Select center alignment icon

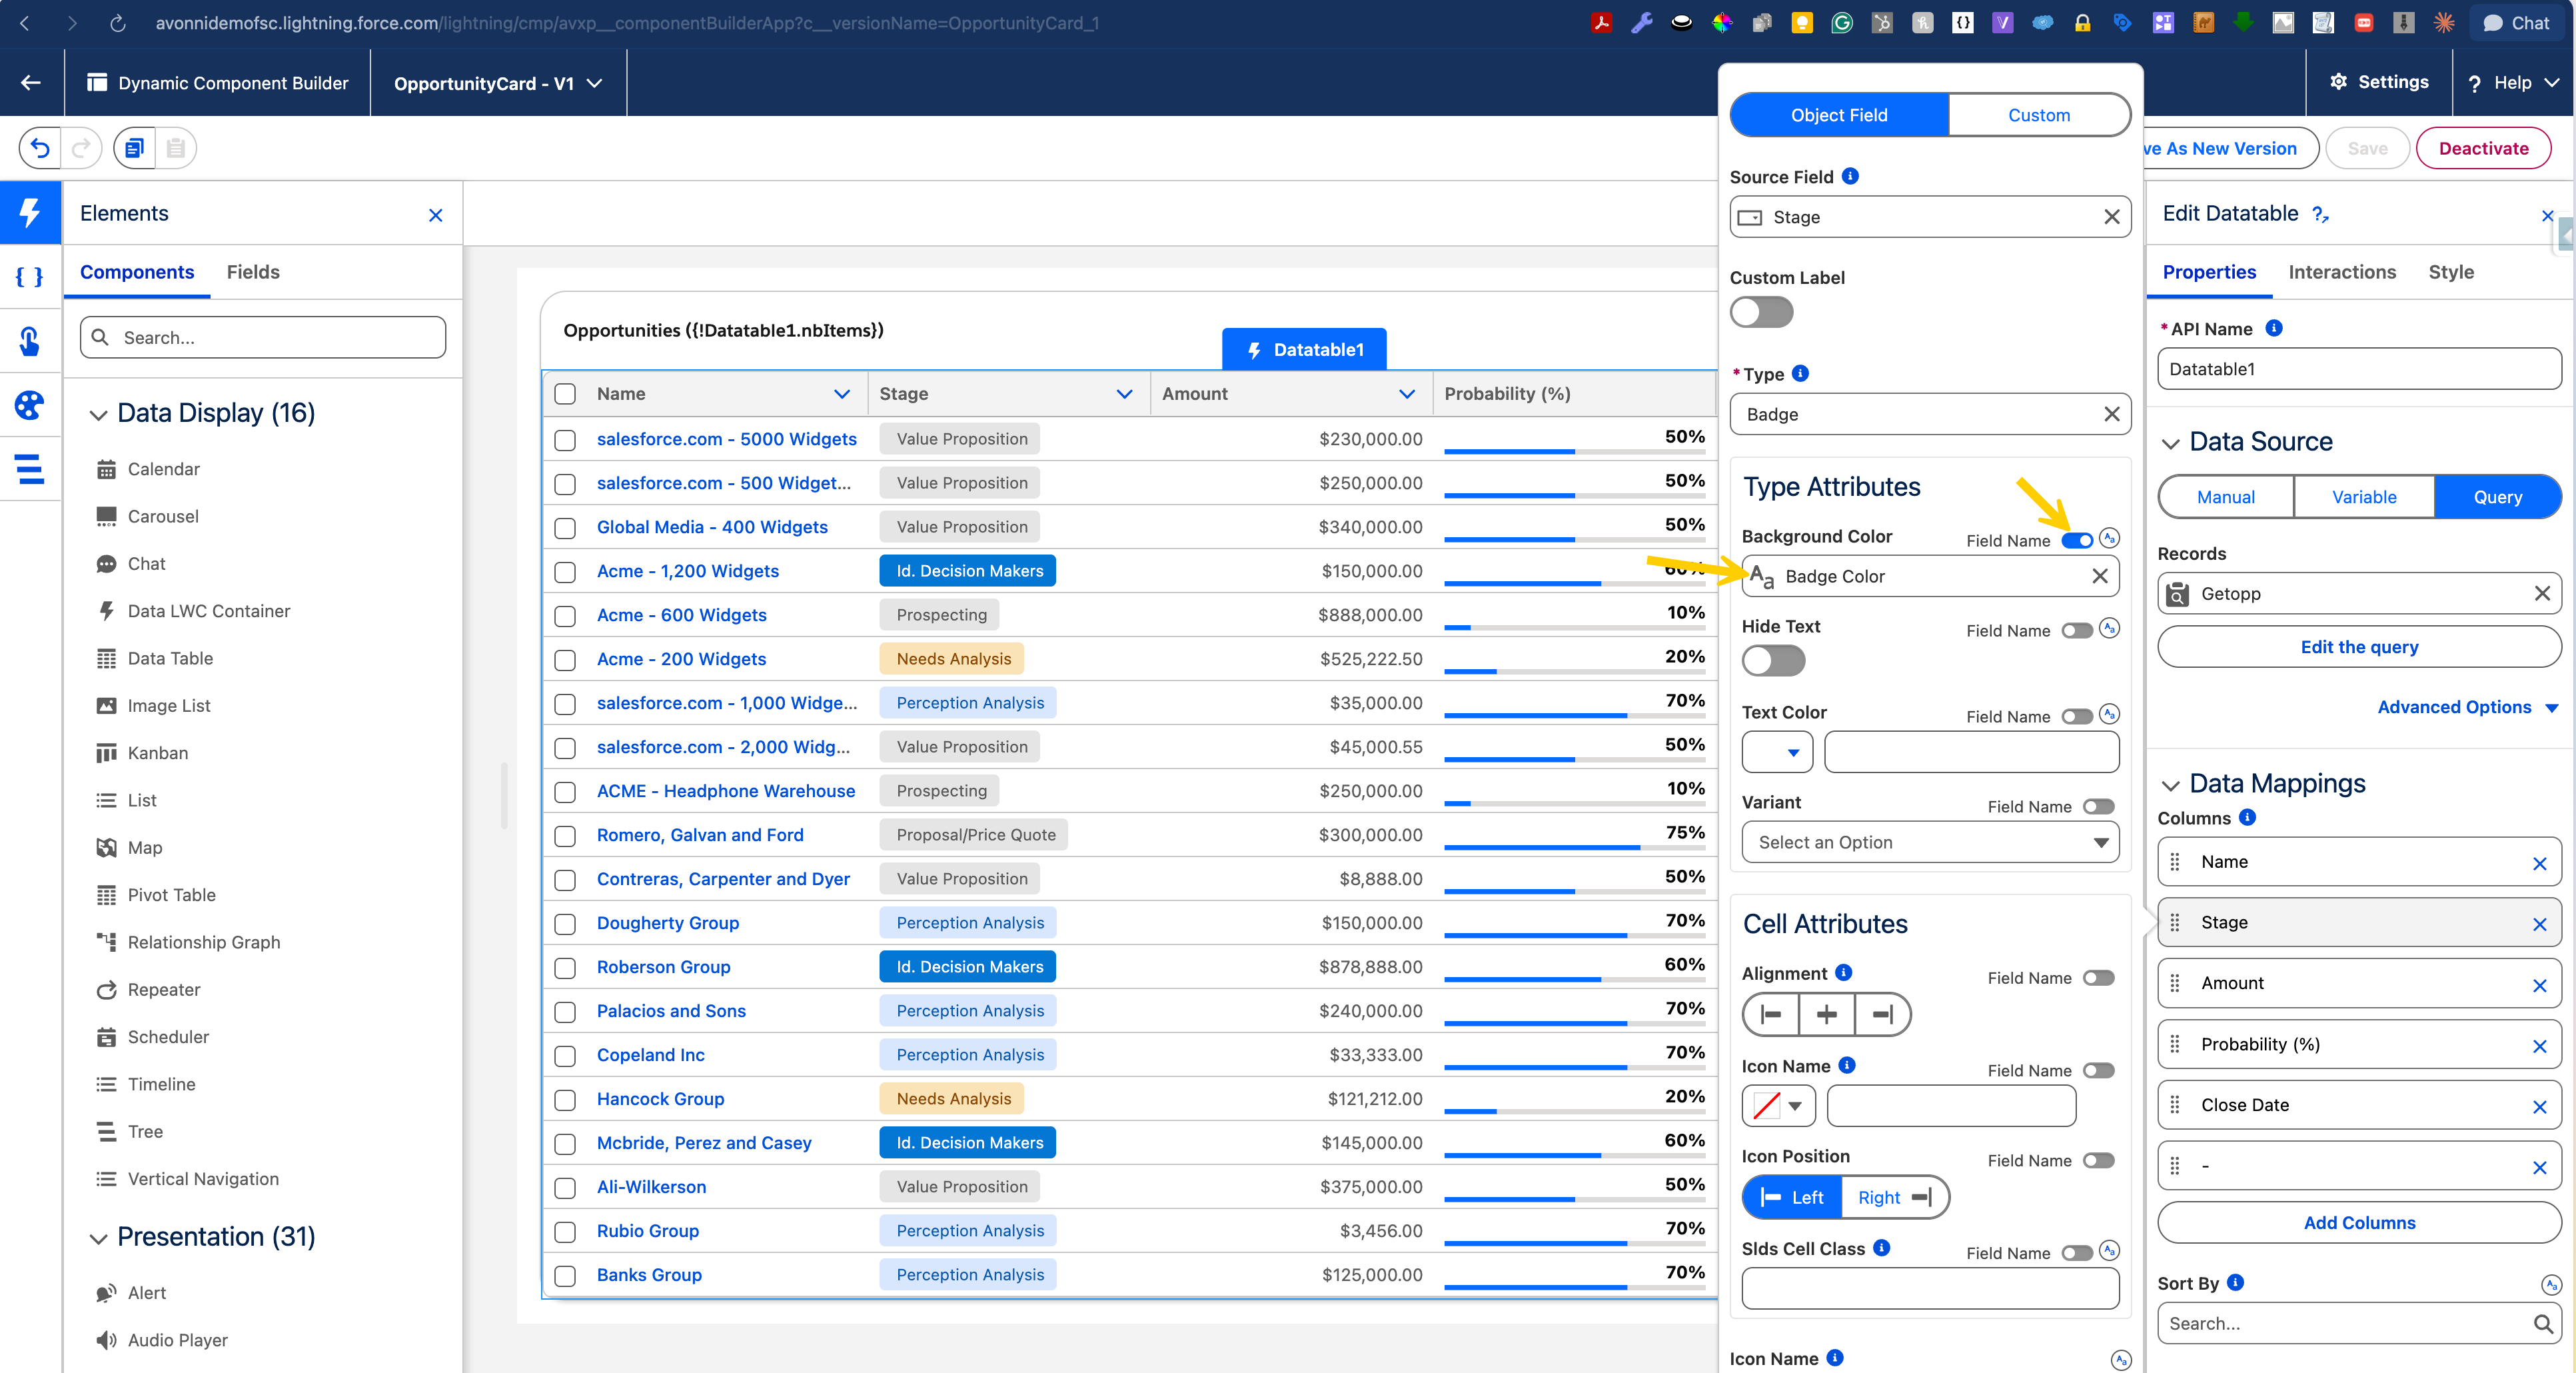[x=1826, y=1014]
